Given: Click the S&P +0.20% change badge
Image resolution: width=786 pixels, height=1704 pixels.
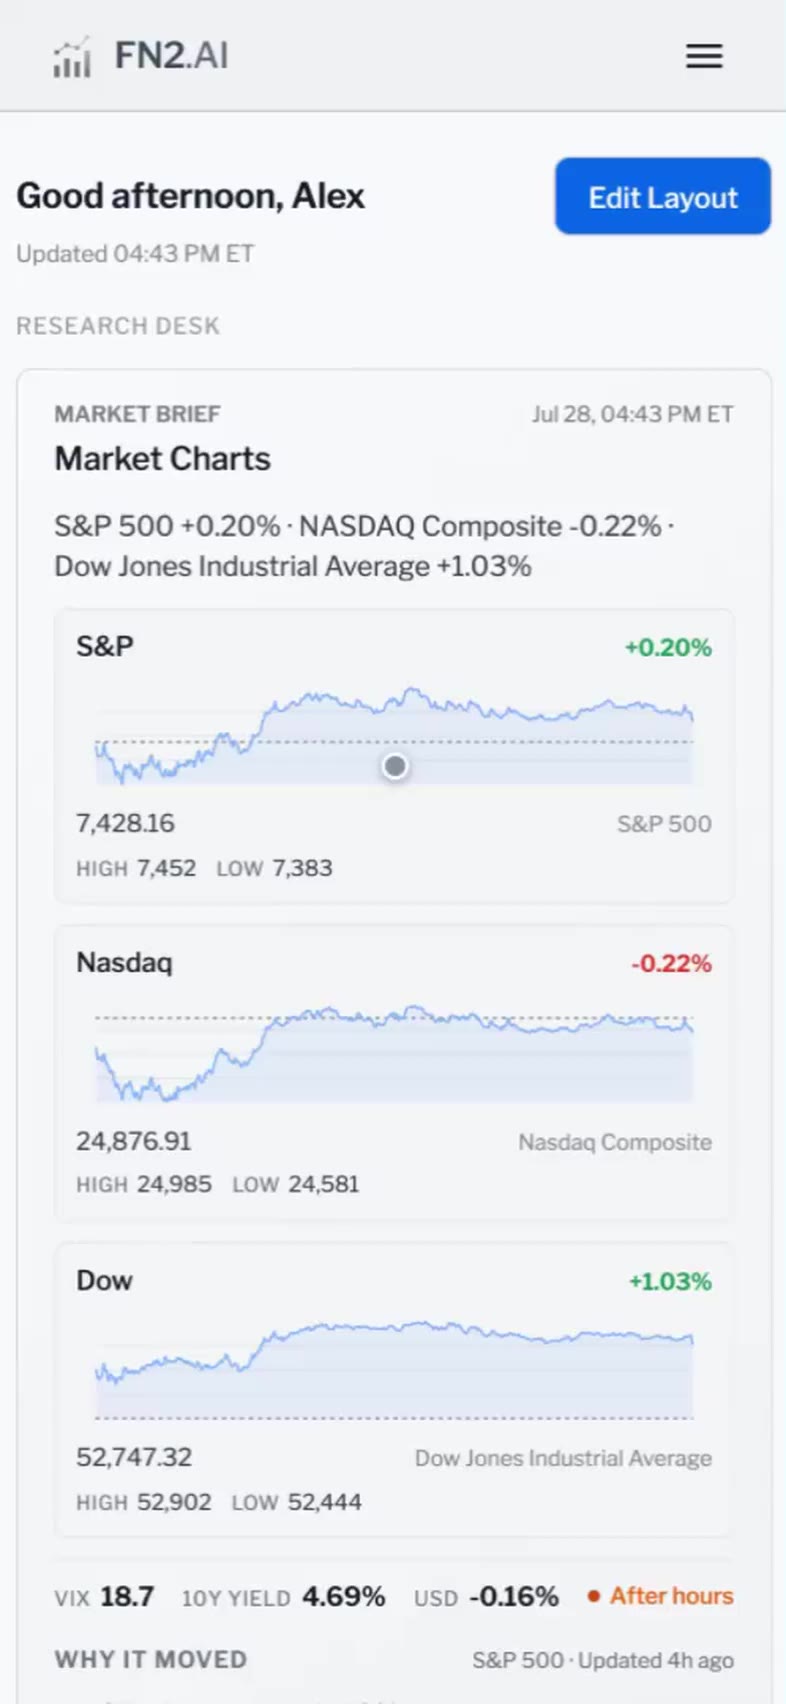Looking at the screenshot, I should point(668,648).
